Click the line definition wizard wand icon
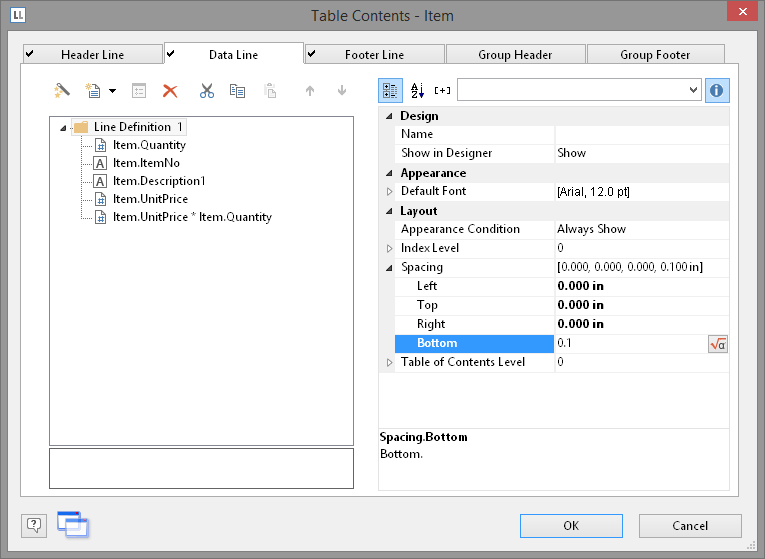Image resolution: width=765 pixels, height=559 pixels. [62, 91]
